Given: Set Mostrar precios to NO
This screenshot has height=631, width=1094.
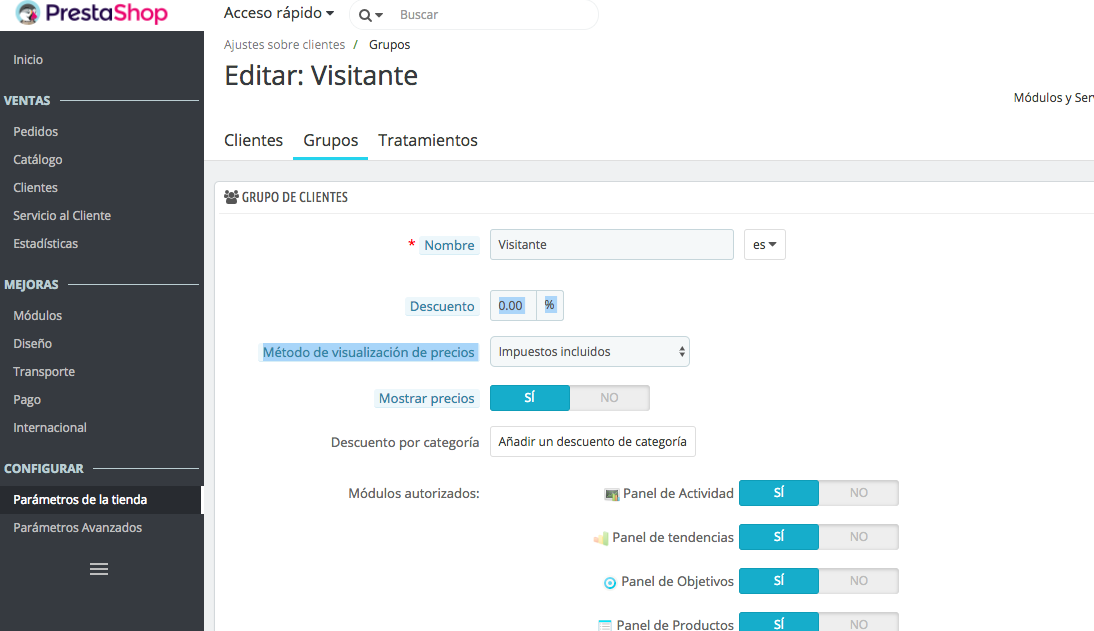Looking at the screenshot, I should coord(609,398).
